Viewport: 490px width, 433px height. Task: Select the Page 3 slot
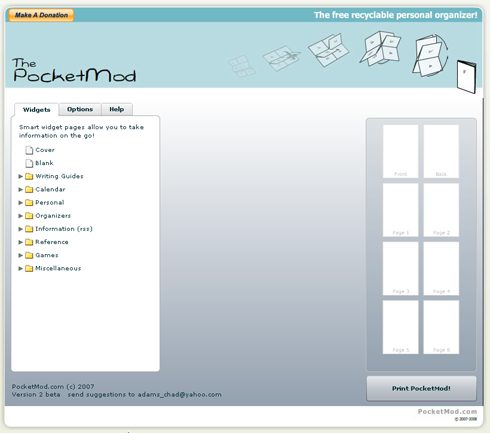400,269
